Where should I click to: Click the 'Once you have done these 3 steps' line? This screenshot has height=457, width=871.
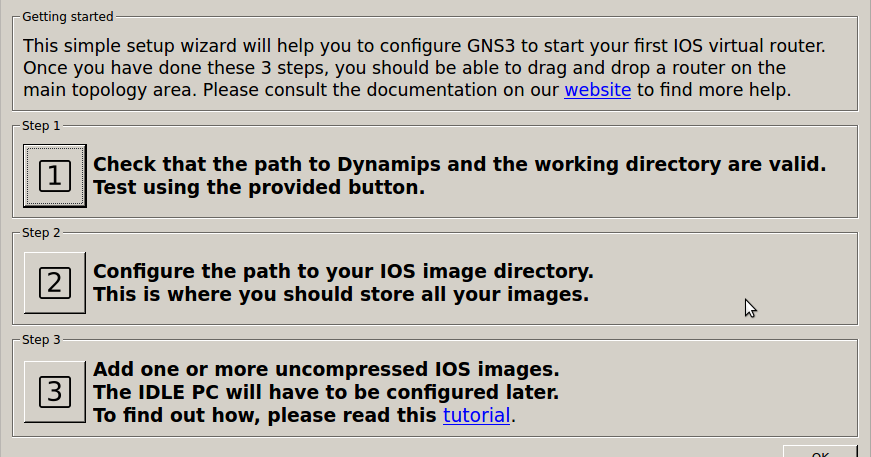pyautogui.click(x=404, y=68)
